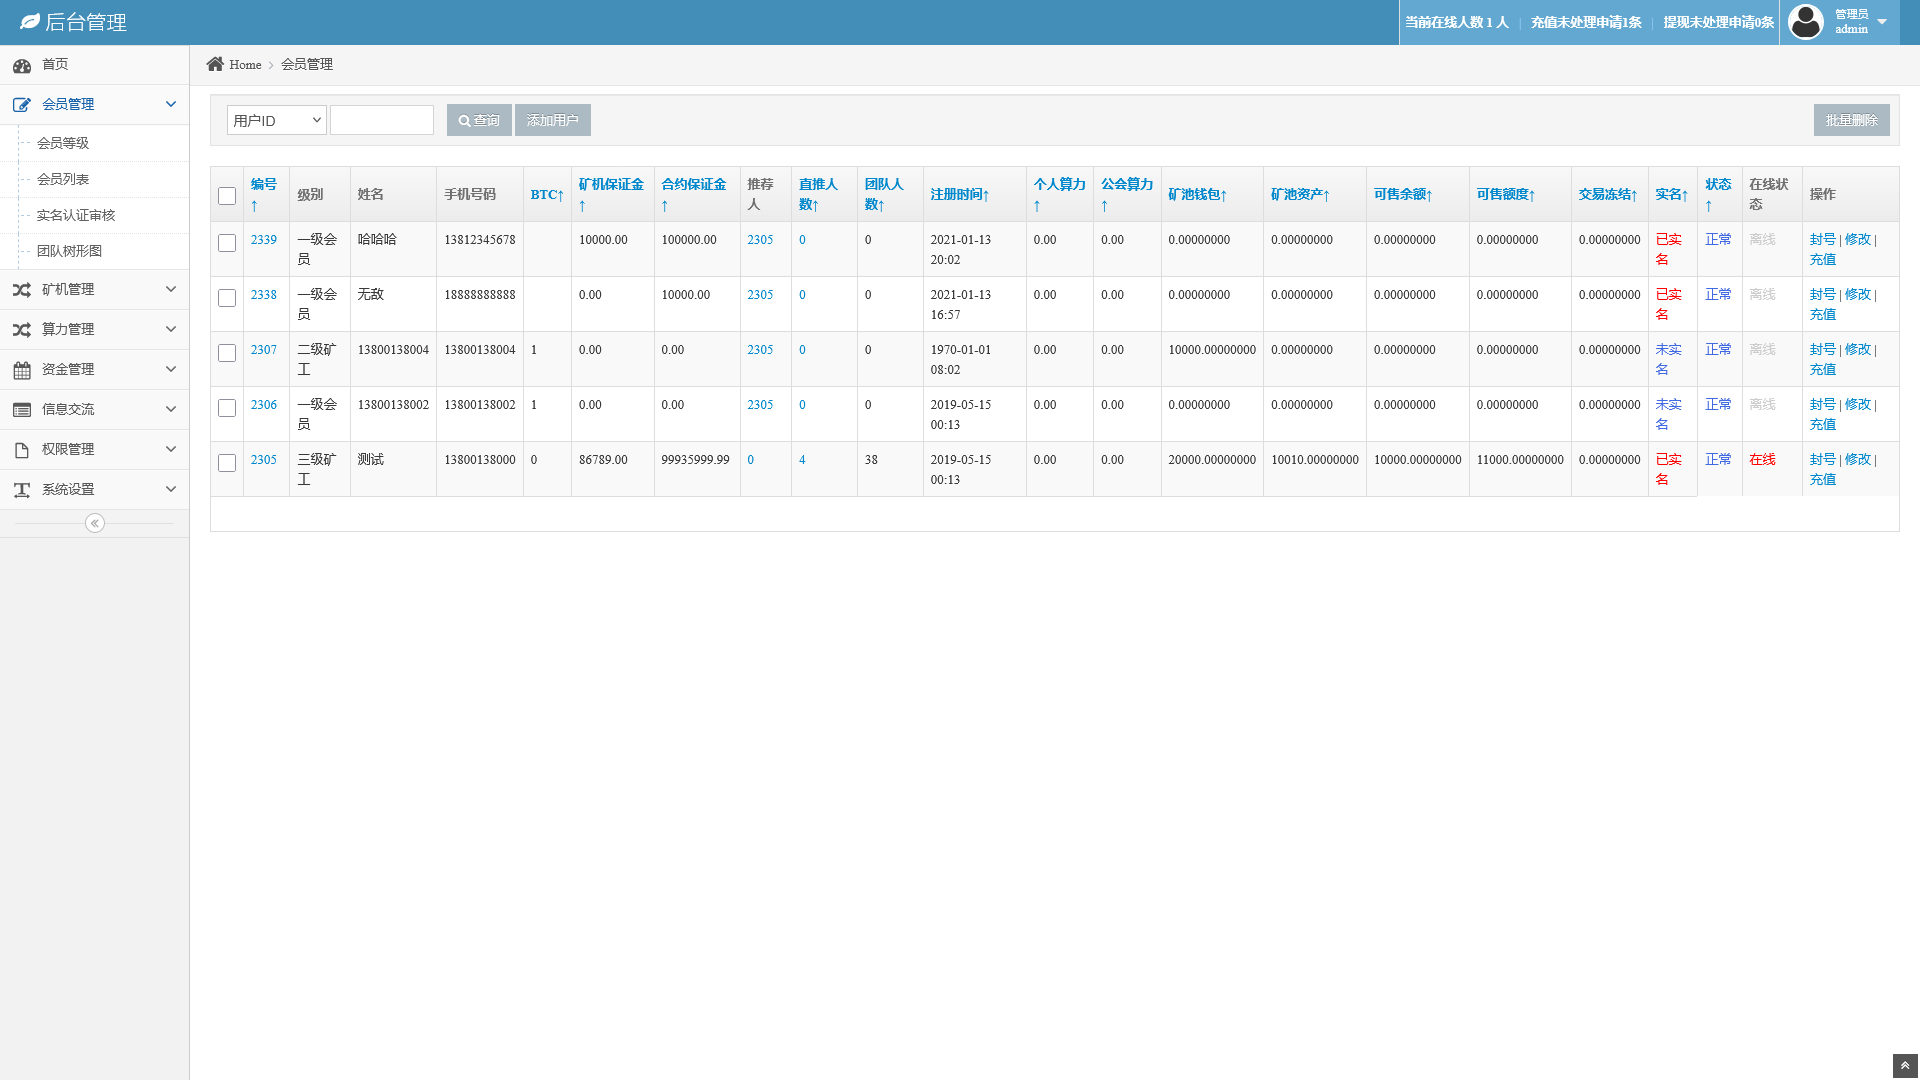The image size is (1920, 1080).
Task: Click the Home house icon in breadcrumb
Action: tap(215, 64)
